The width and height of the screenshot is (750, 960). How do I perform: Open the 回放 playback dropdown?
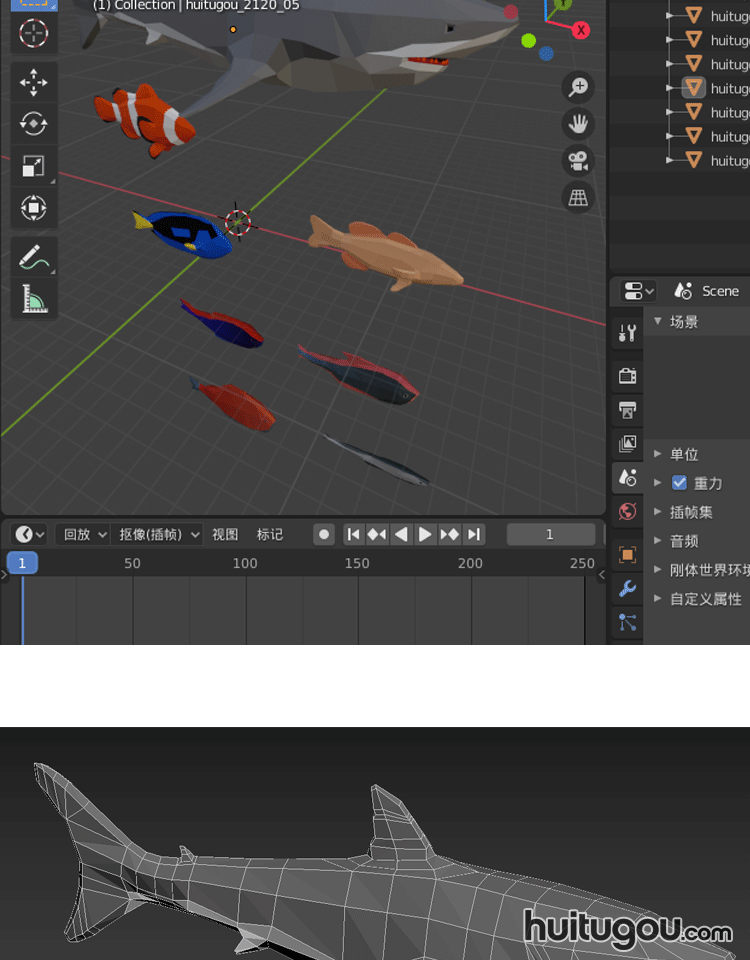click(x=83, y=535)
